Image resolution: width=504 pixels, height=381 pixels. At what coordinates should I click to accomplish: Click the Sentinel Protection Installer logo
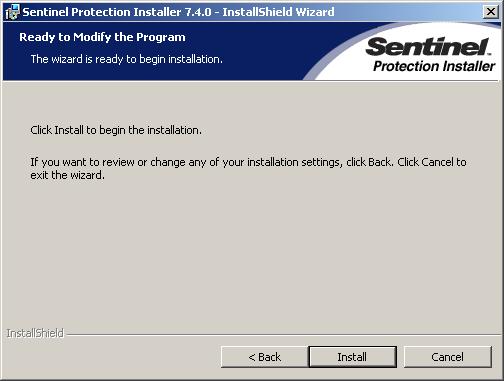click(430, 54)
